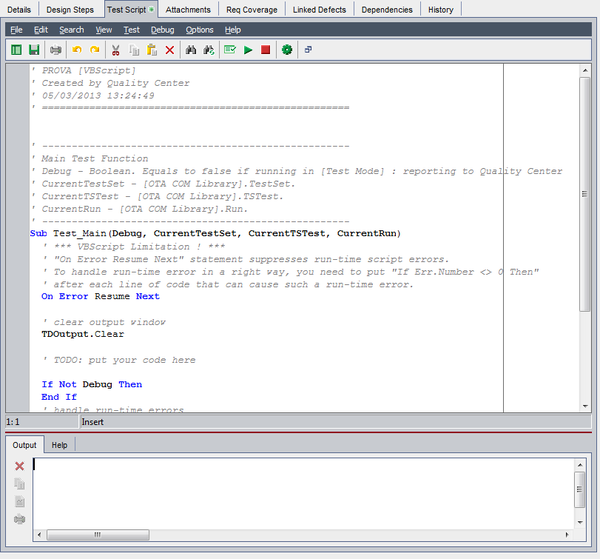The width and height of the screenshot is (600, 559).
Task: Click the code editor scroll-up arrow
Action: click(585, 70)
